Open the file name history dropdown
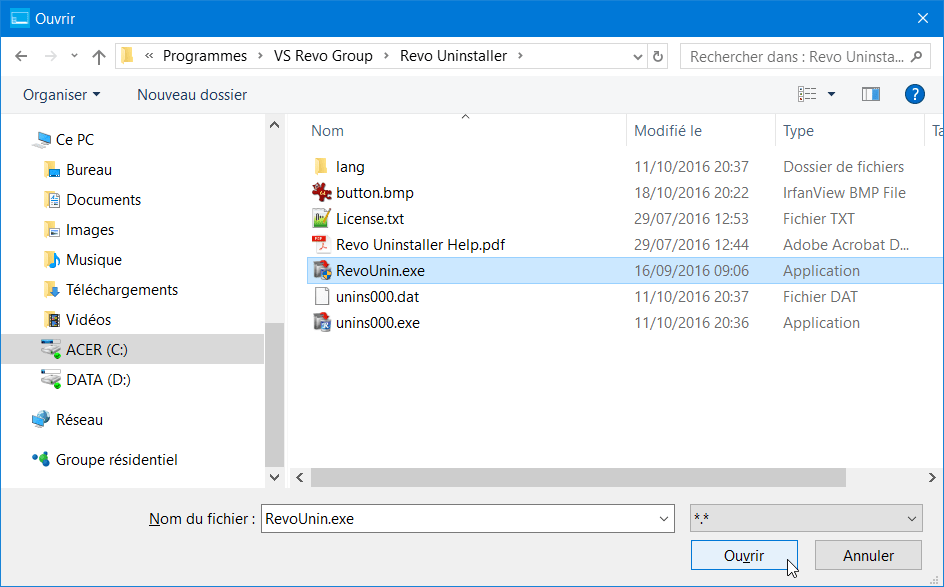This screenshot has width=944, height=587. pos(663,519)
